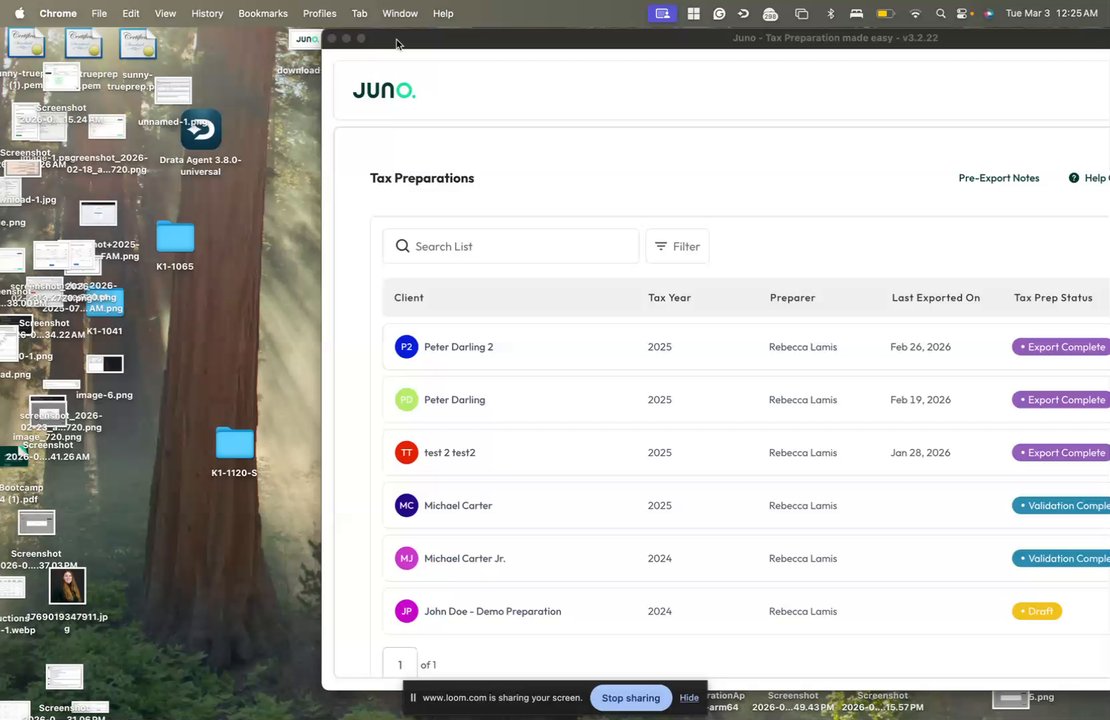Image resolution: width=1110 pixels, height=720 pixels.
Task: Select the unnamed-1.png desktop file
Action: (x=173, y=91)
